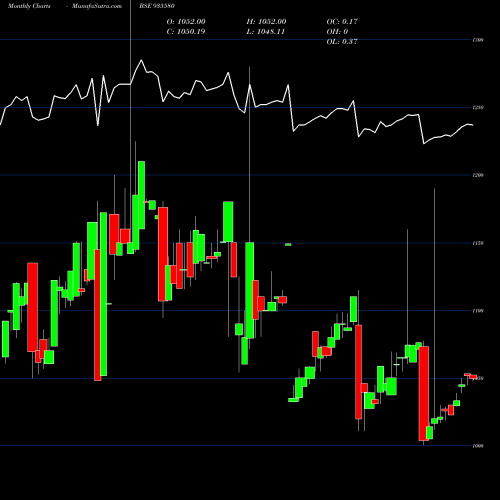Click the 1250 price axis label
This screenshot has width=500, height=500.
(x=478, y=108)
